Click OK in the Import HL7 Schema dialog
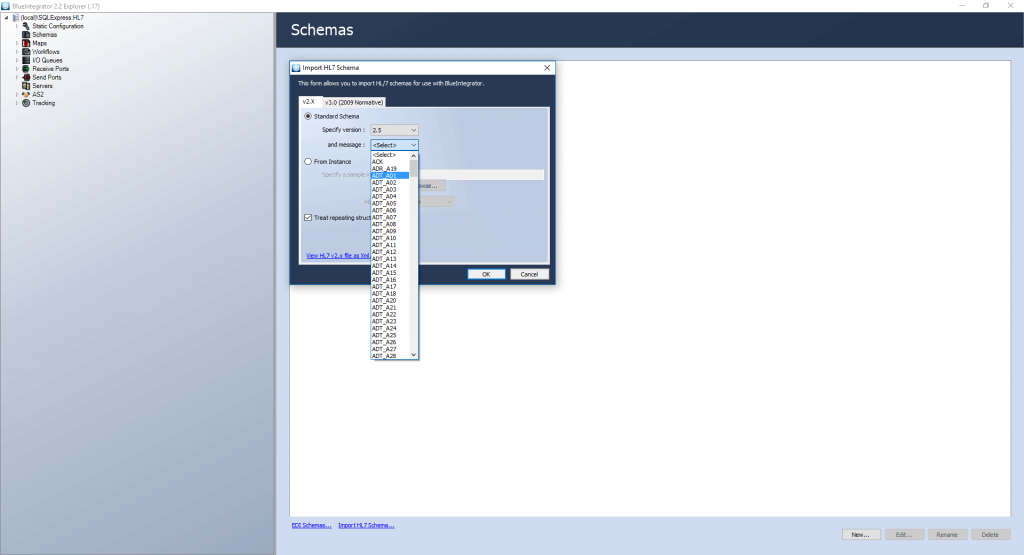The width and height of the screenshot is (1024, 555). coord(486,274)
